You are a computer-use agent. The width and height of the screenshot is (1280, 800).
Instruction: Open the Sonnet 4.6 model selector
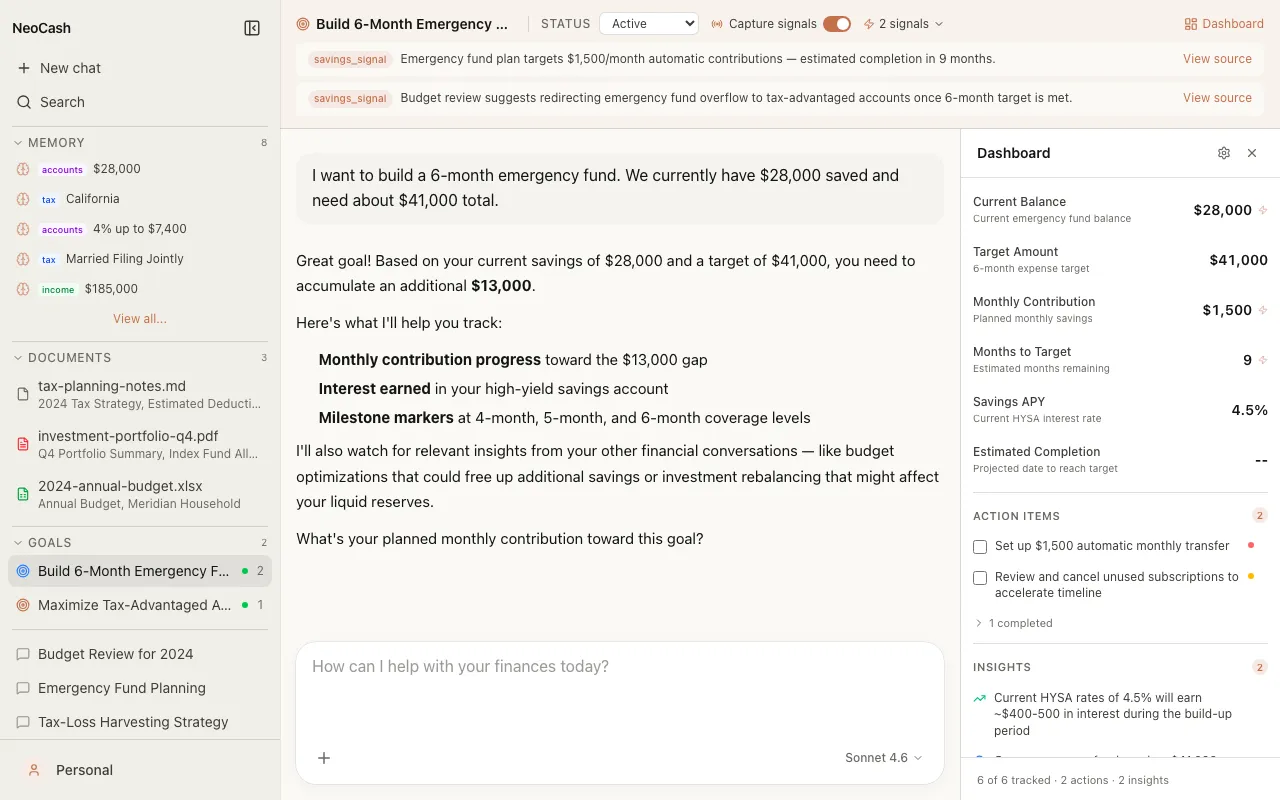[x=884, y=758]
